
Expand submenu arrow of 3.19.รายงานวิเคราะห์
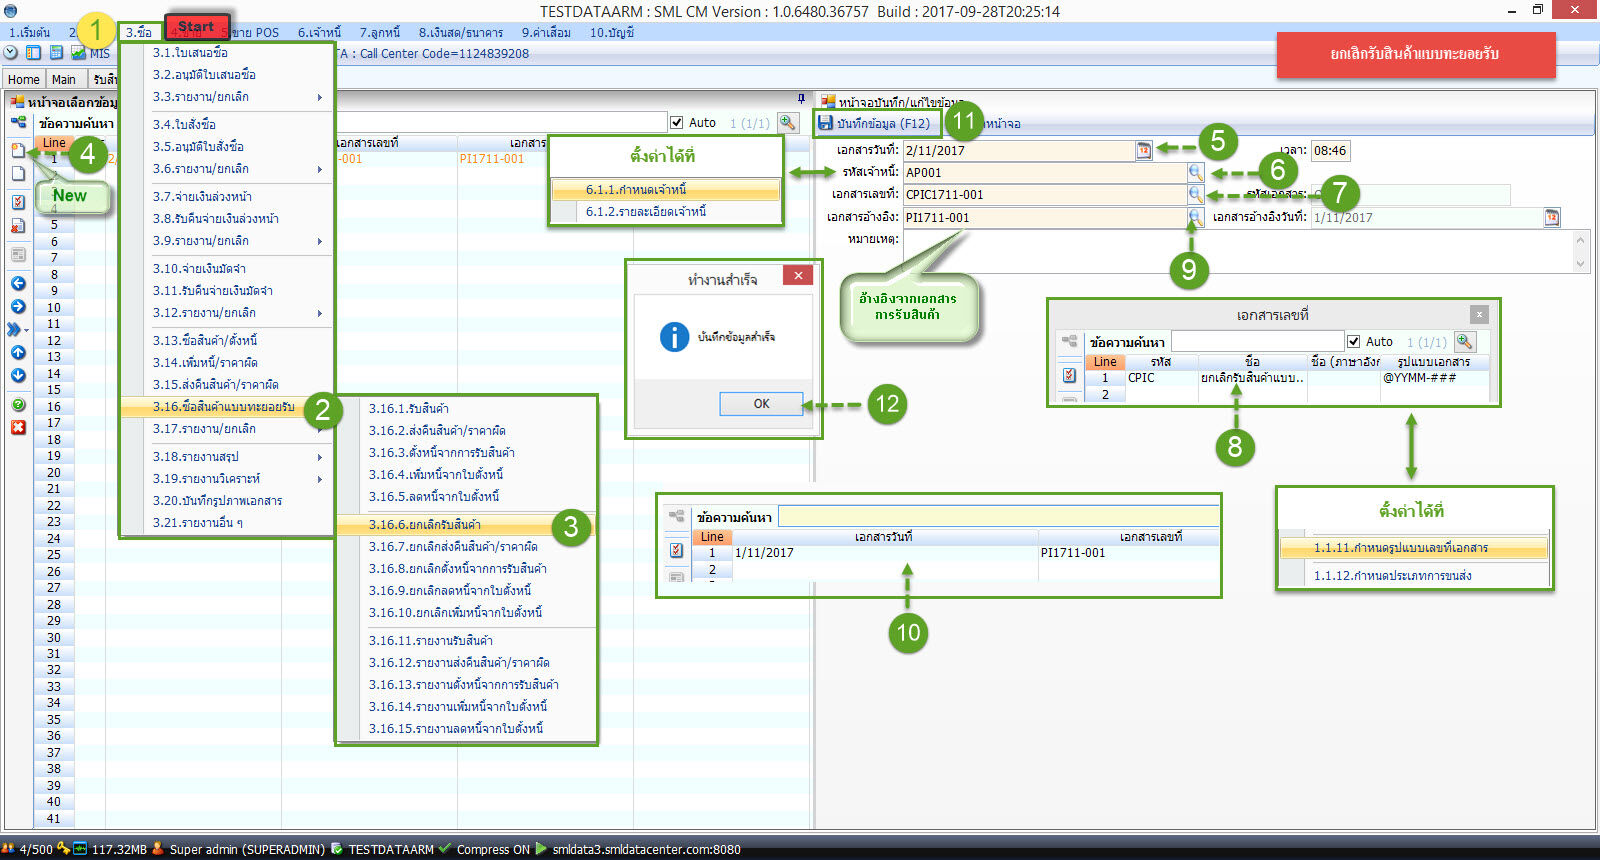coord(320,479)
